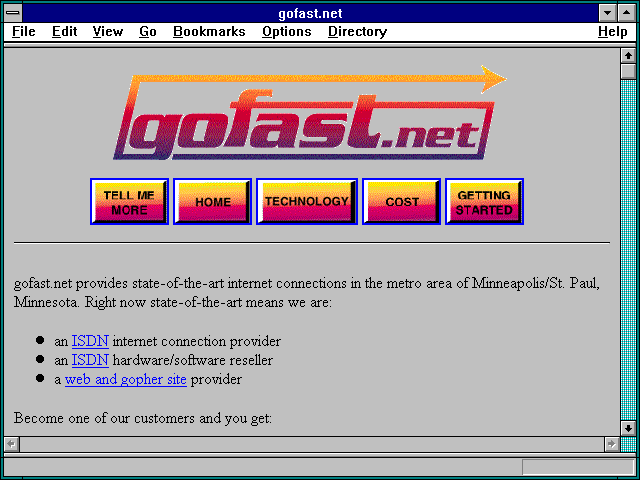Minimize the gofast.net window
Viewport: 640px width, 480px height.
pyautogui.click(x=607, y=13)
